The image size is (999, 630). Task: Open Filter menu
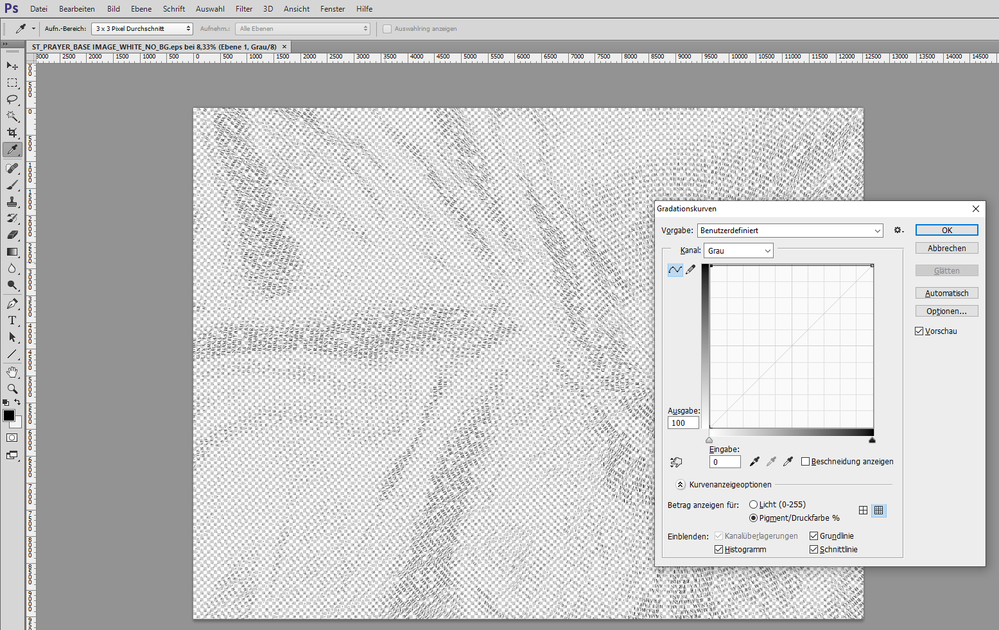pyautogui.click(x=243, y=9)
